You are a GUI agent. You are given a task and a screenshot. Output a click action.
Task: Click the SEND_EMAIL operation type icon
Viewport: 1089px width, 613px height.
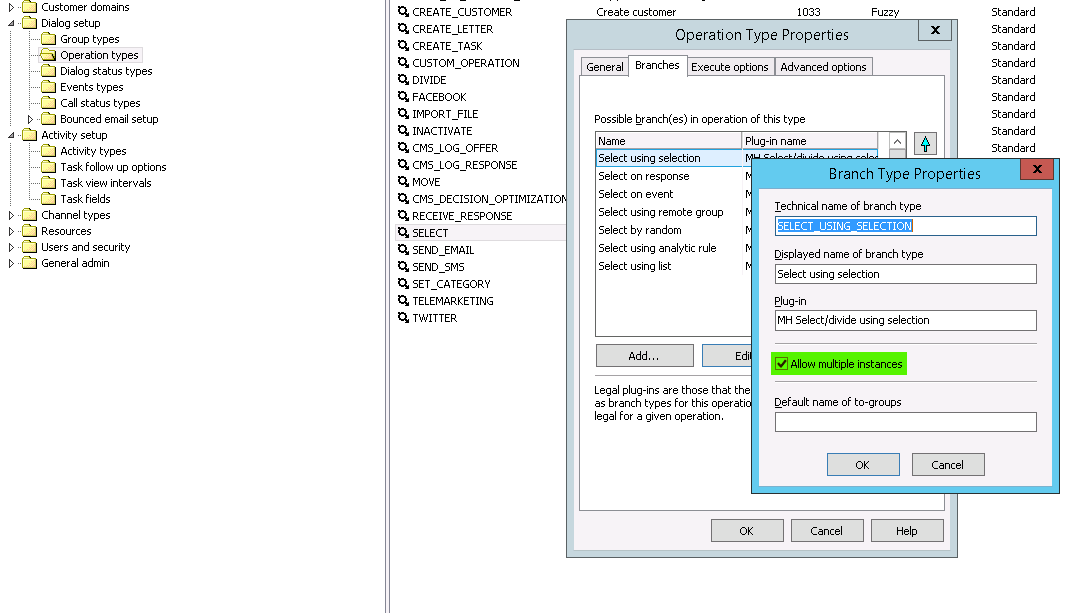(404, 250)
